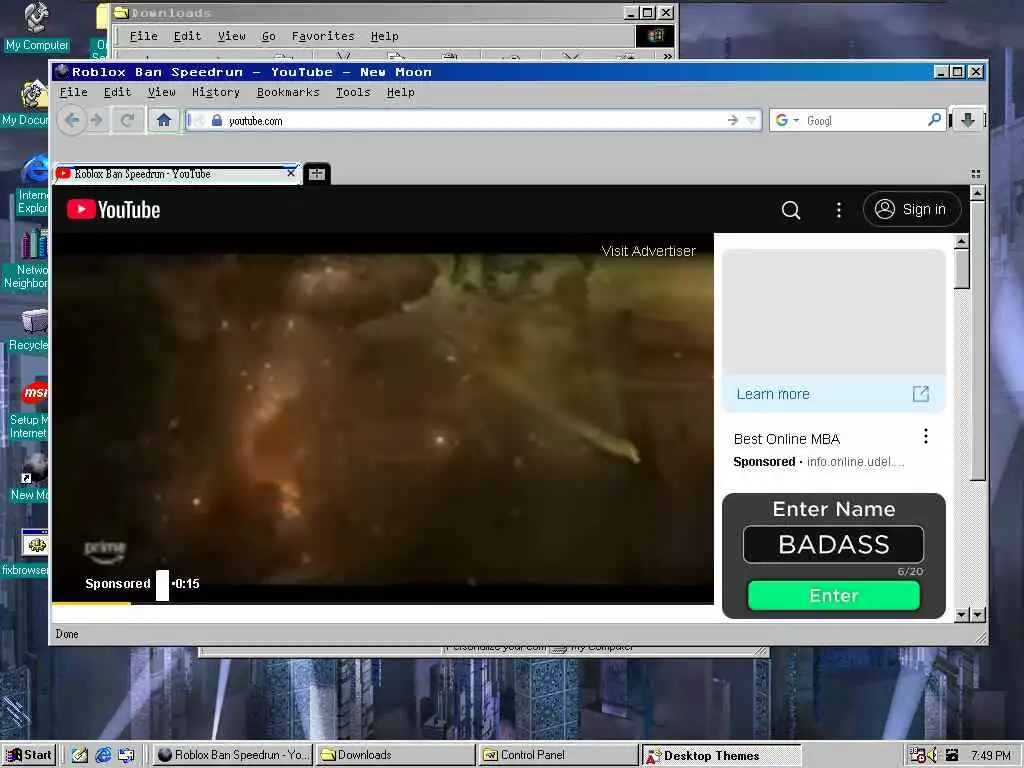This screenshot has width=1024, height=768.
Task: Click Learn more on the sidebar ad
Action: (x=773, y=394)
